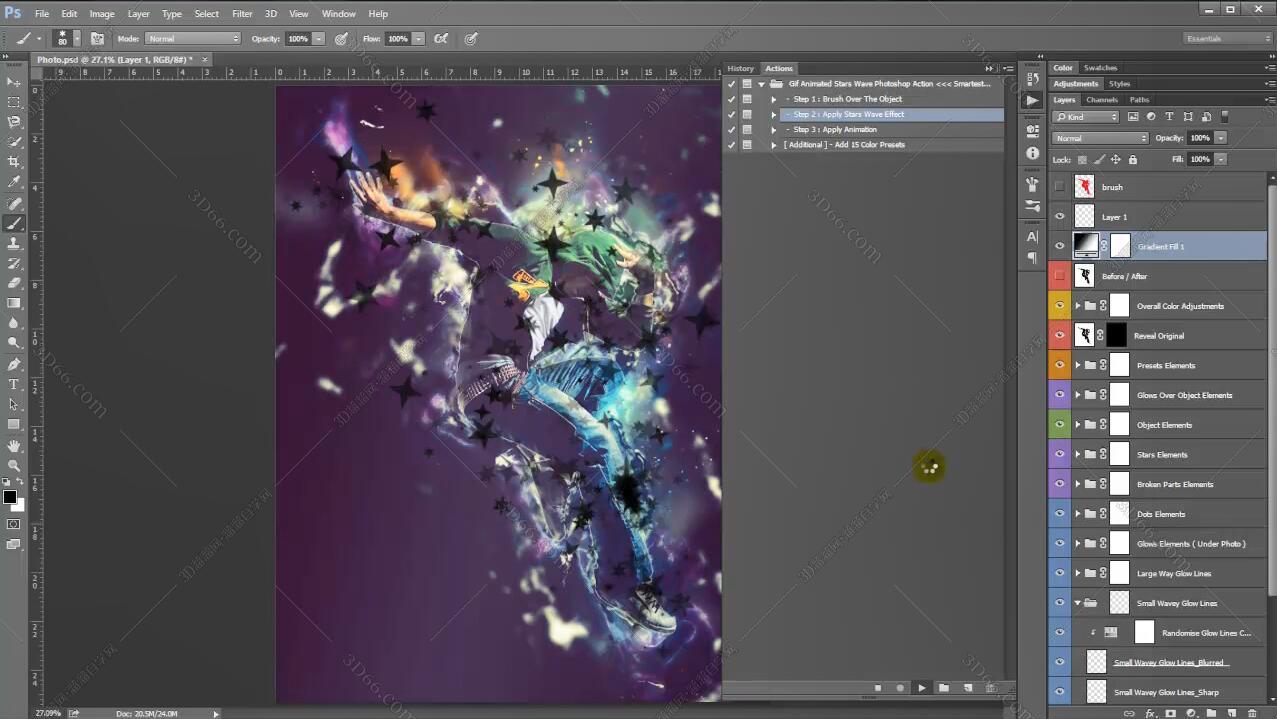Viewport: 1277px width, 719px height.
Task: Select the Zoom tool in toolbar
Action: pyautogui.click(x=14, y=465)
